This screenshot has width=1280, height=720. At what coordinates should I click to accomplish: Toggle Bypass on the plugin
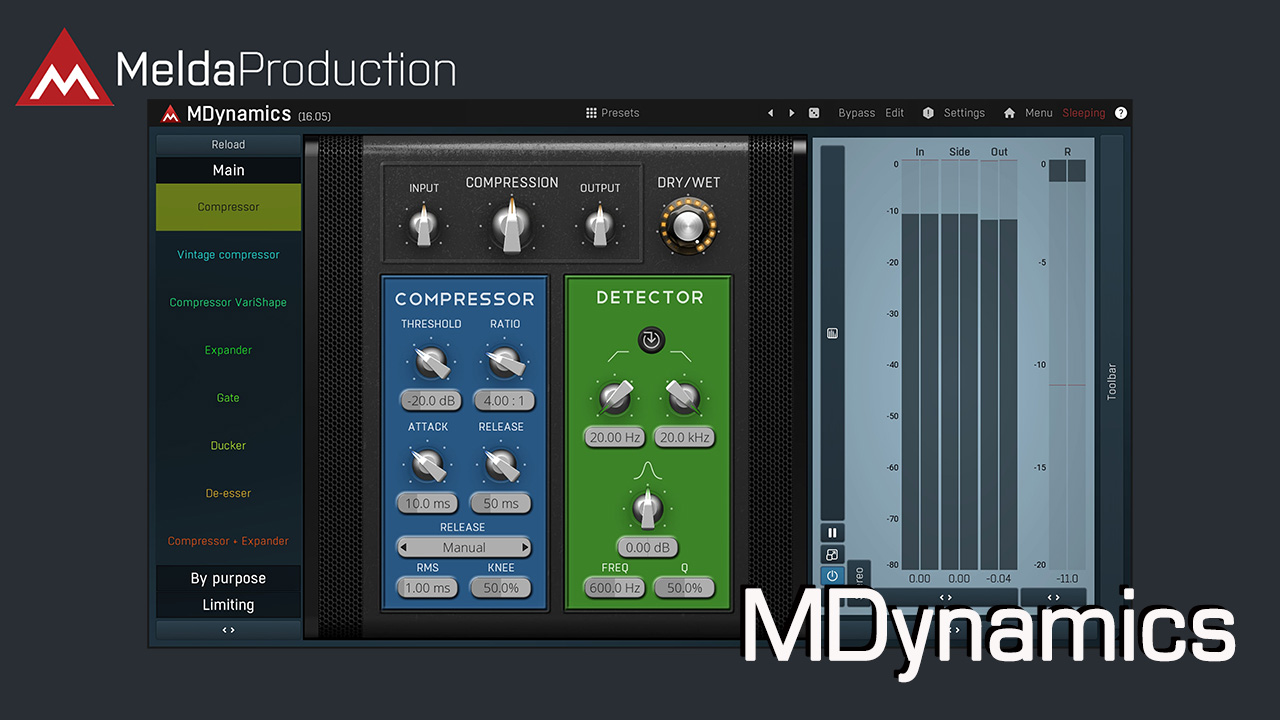[856, 113]
